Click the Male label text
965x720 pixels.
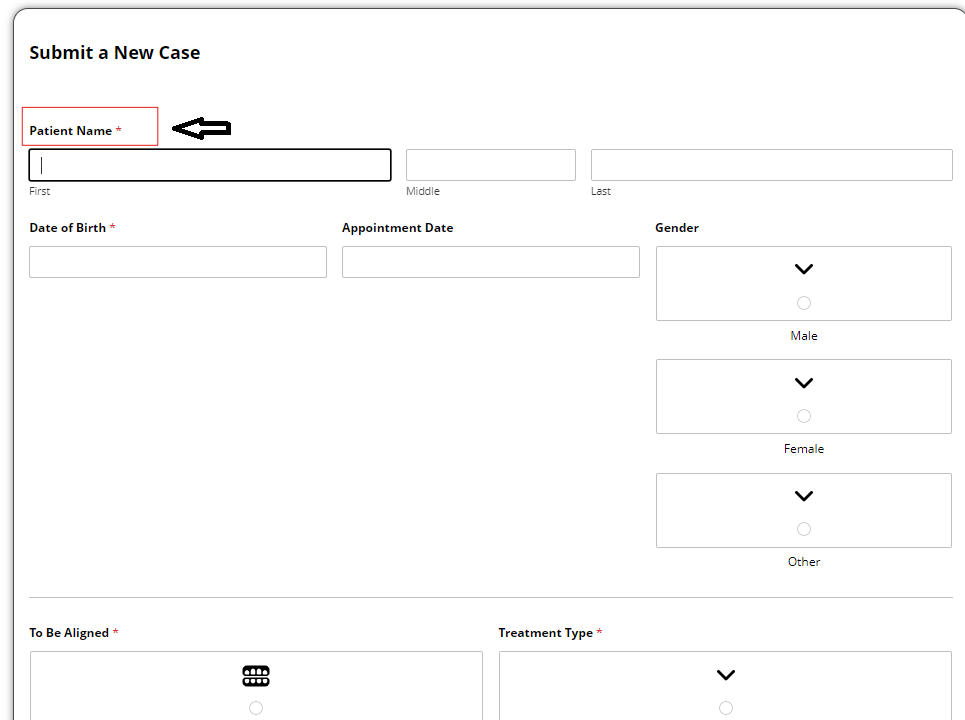tap(804, 335)
